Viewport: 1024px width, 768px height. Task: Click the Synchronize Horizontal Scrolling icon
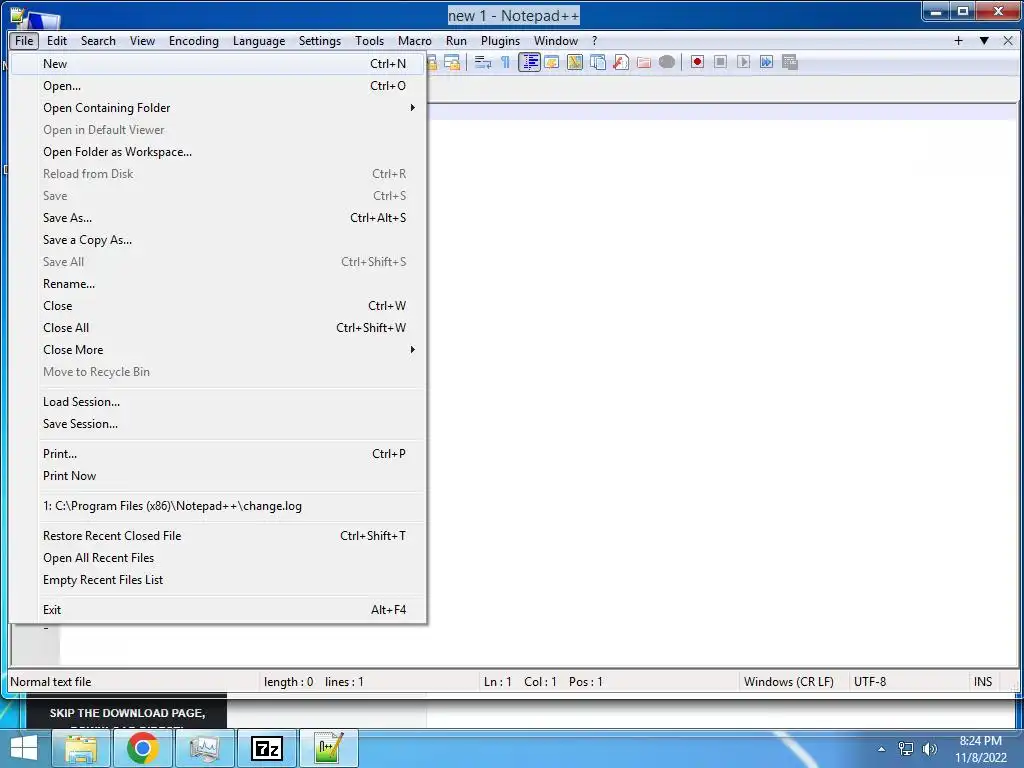click(x=452, y=62)
